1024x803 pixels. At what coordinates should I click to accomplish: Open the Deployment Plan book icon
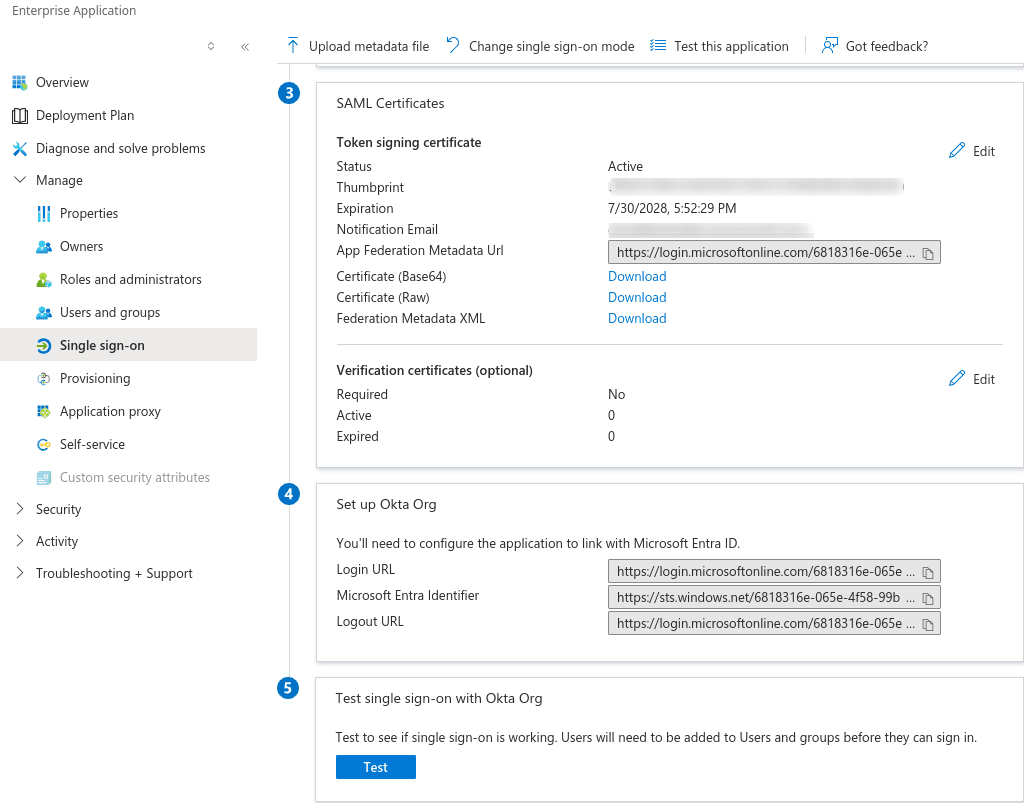click(20, 116)
